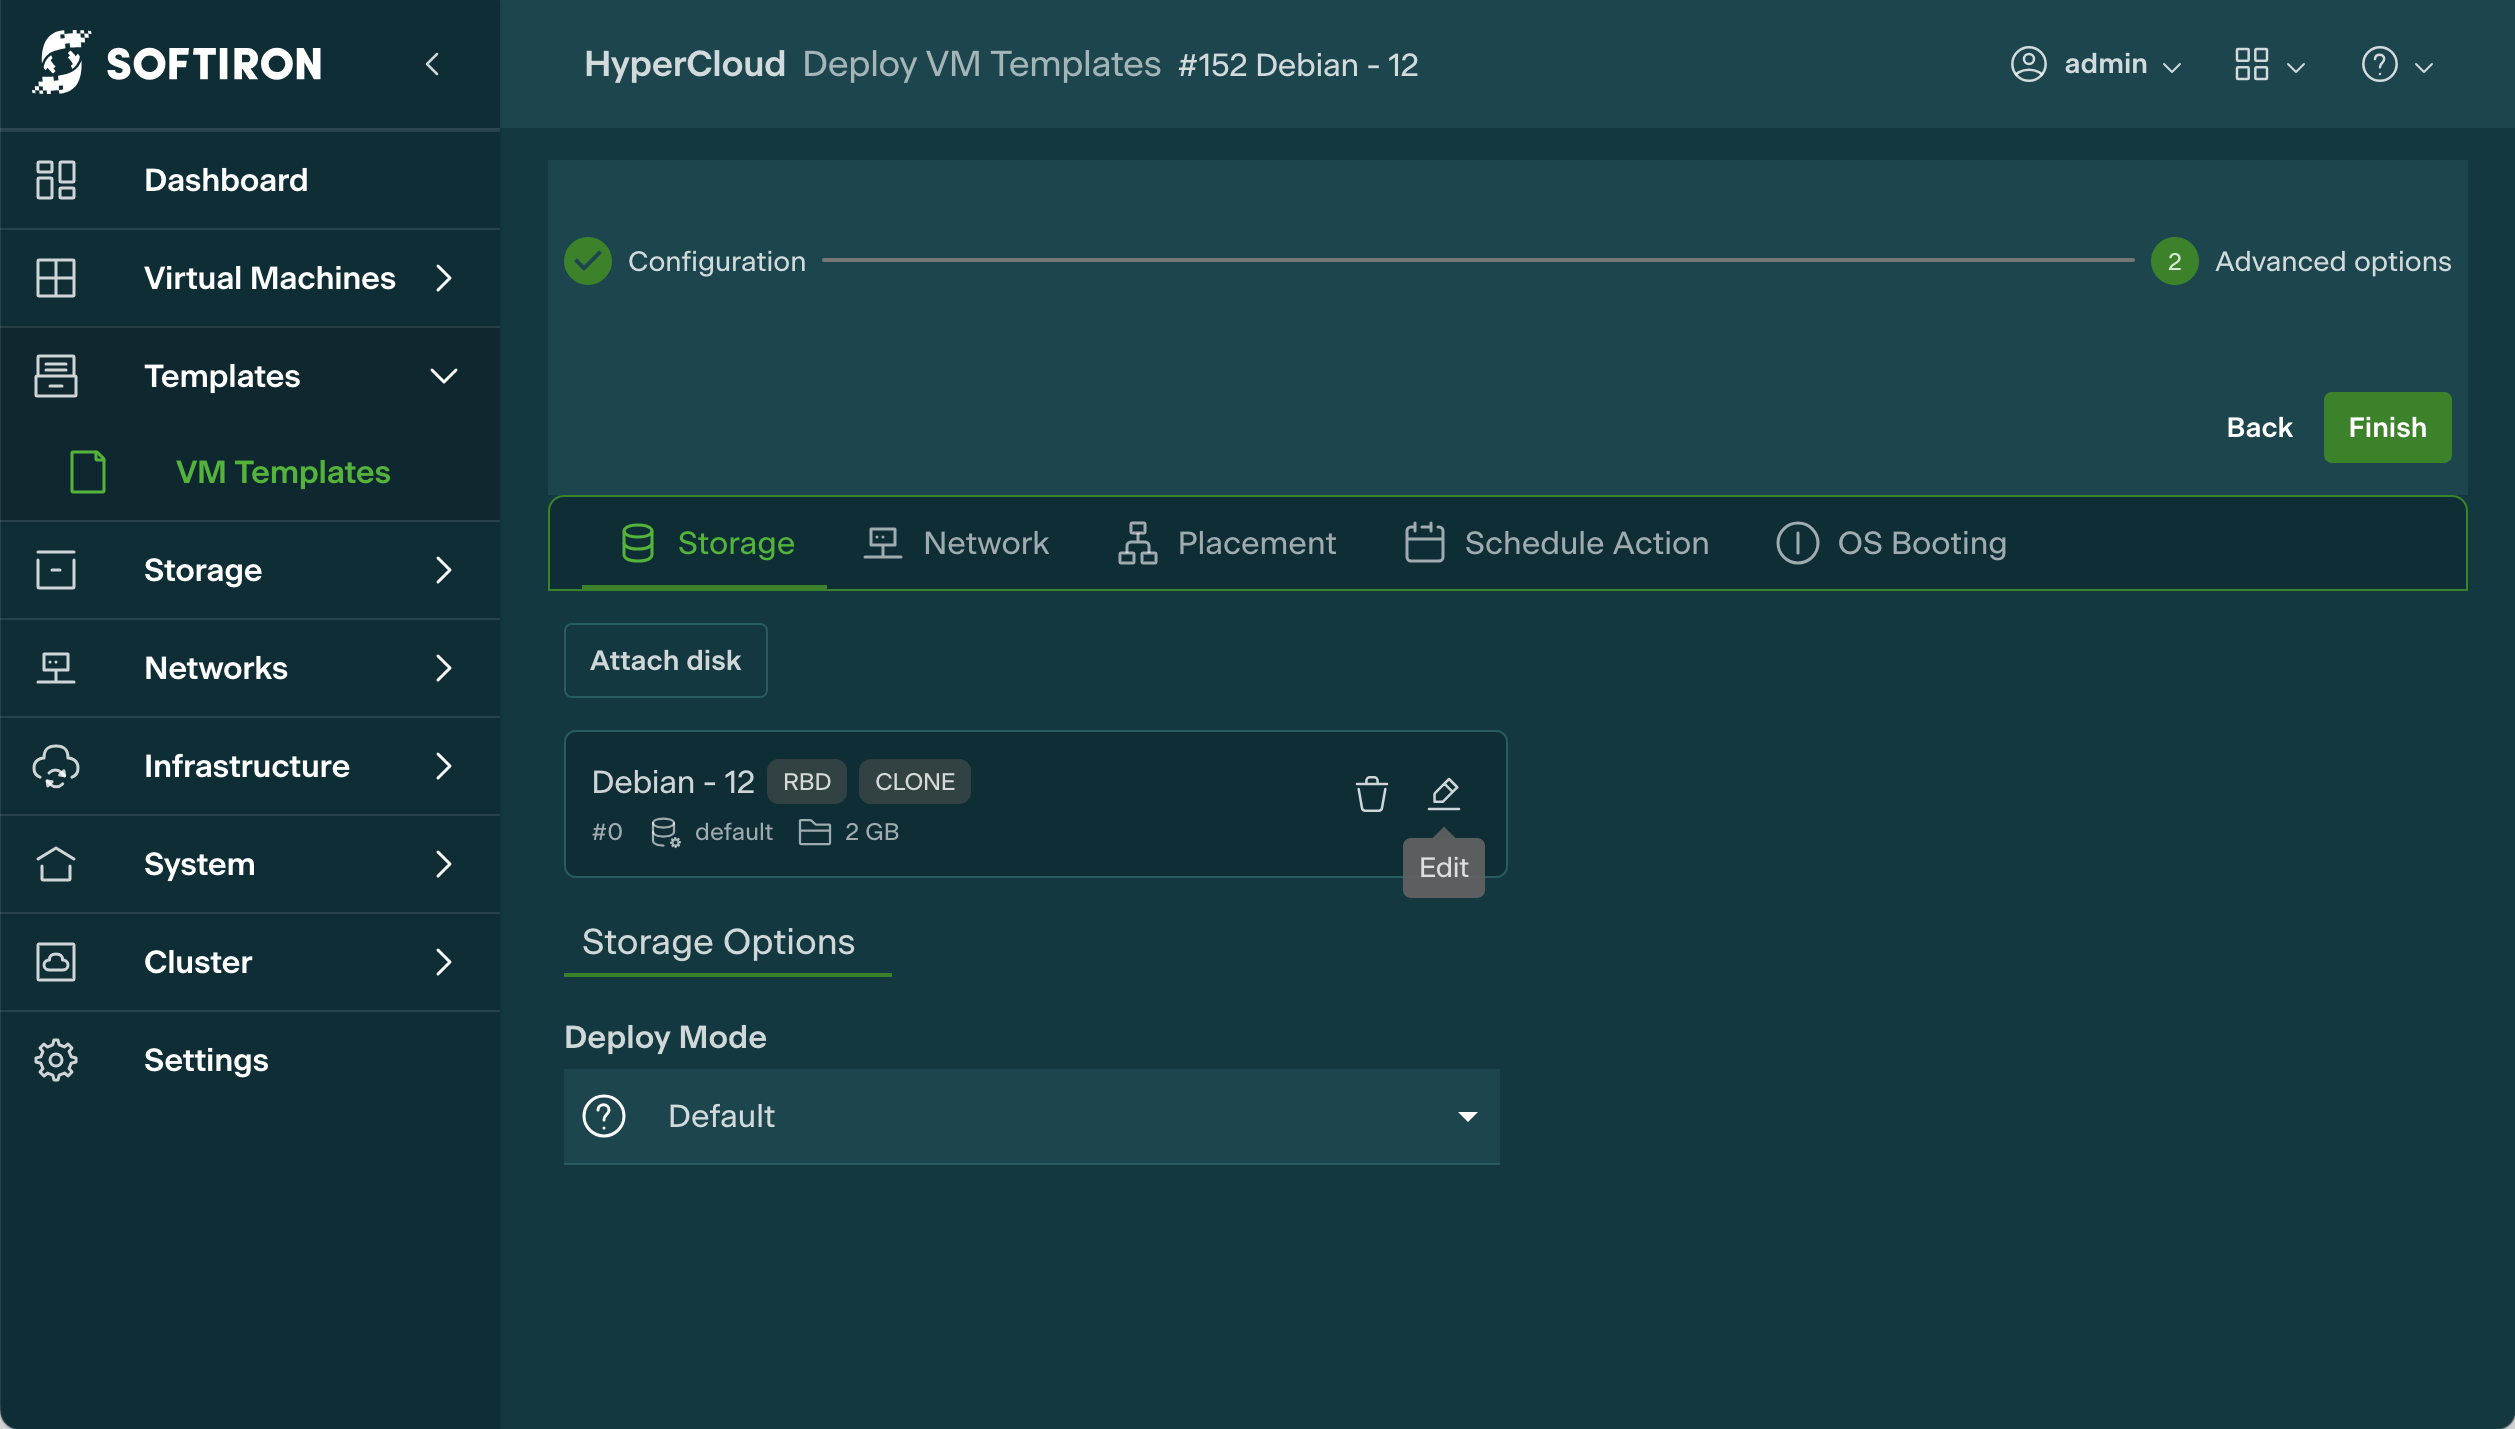
Task: Go to the Configuration step in stepper
Action: click(x=686, y=262)
